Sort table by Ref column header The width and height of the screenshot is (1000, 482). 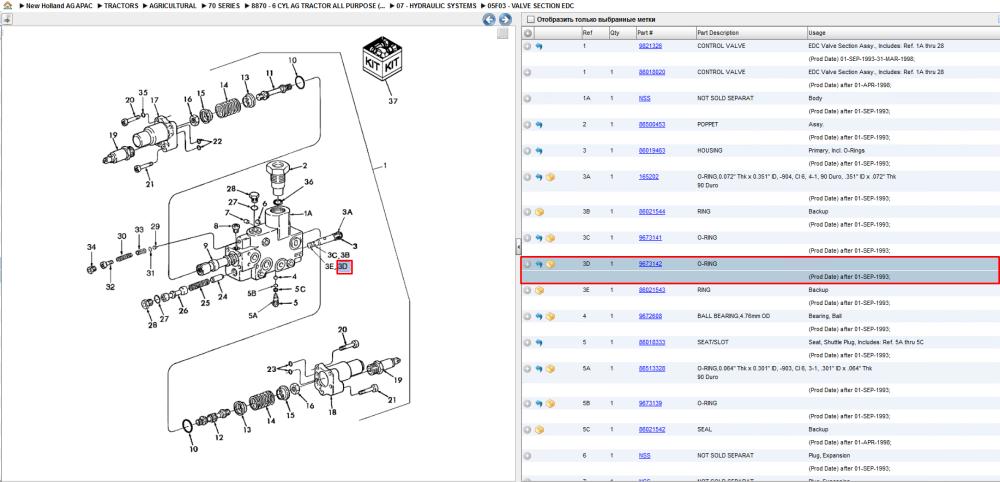(x=594, y=33)
